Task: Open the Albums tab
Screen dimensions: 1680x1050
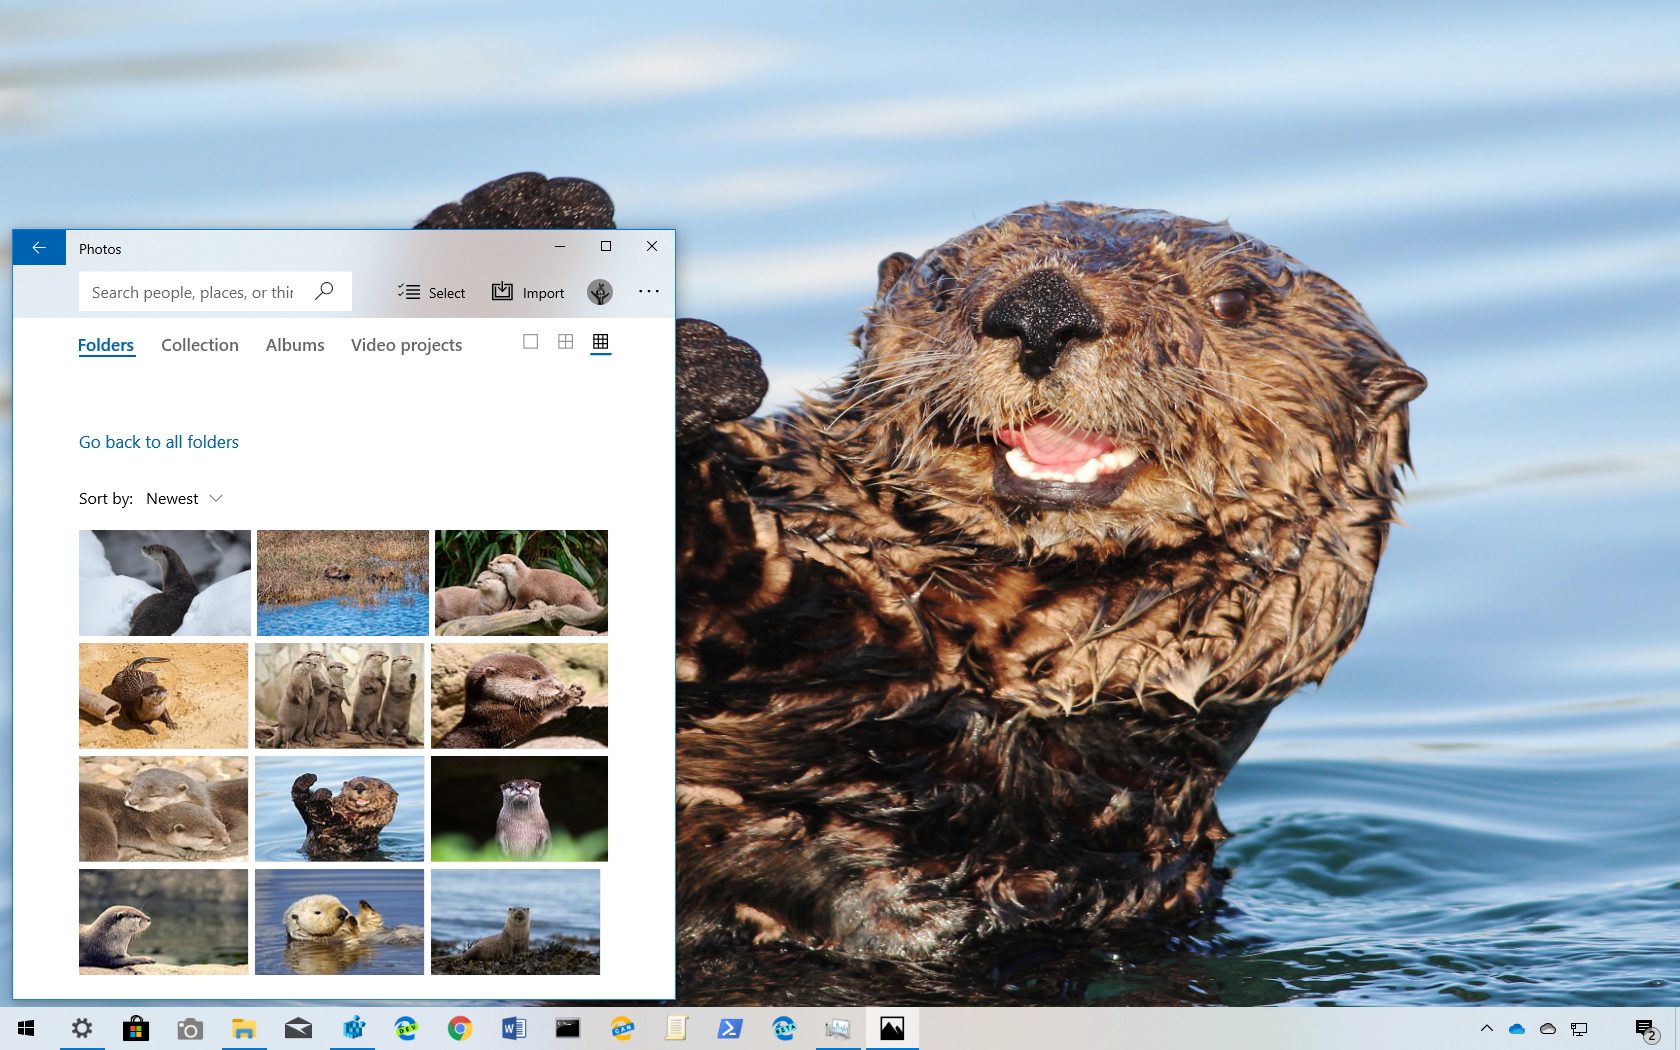Action: click(x=294, y=344)
